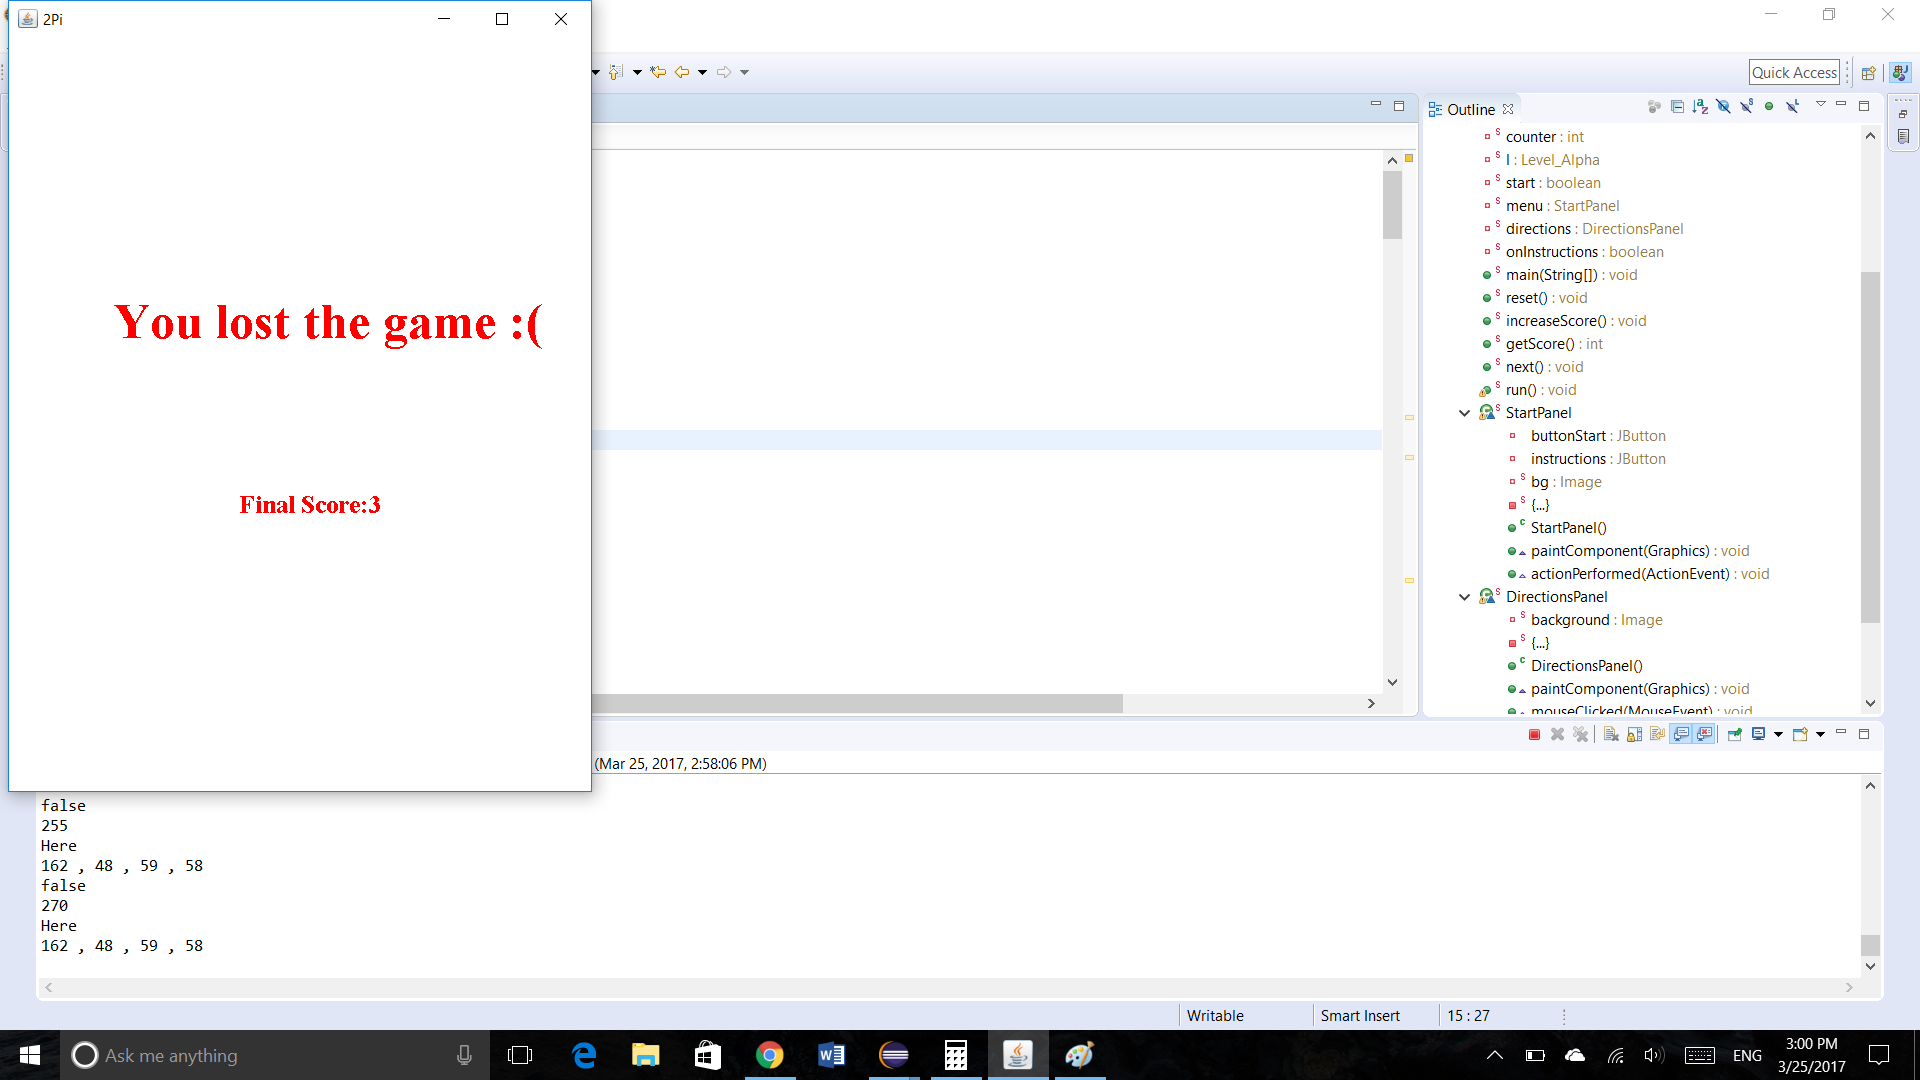The height and width of the screenshot is (1080, 1920).
Task: Open the Calculator from the taskbar
Action: [955, 1055]
